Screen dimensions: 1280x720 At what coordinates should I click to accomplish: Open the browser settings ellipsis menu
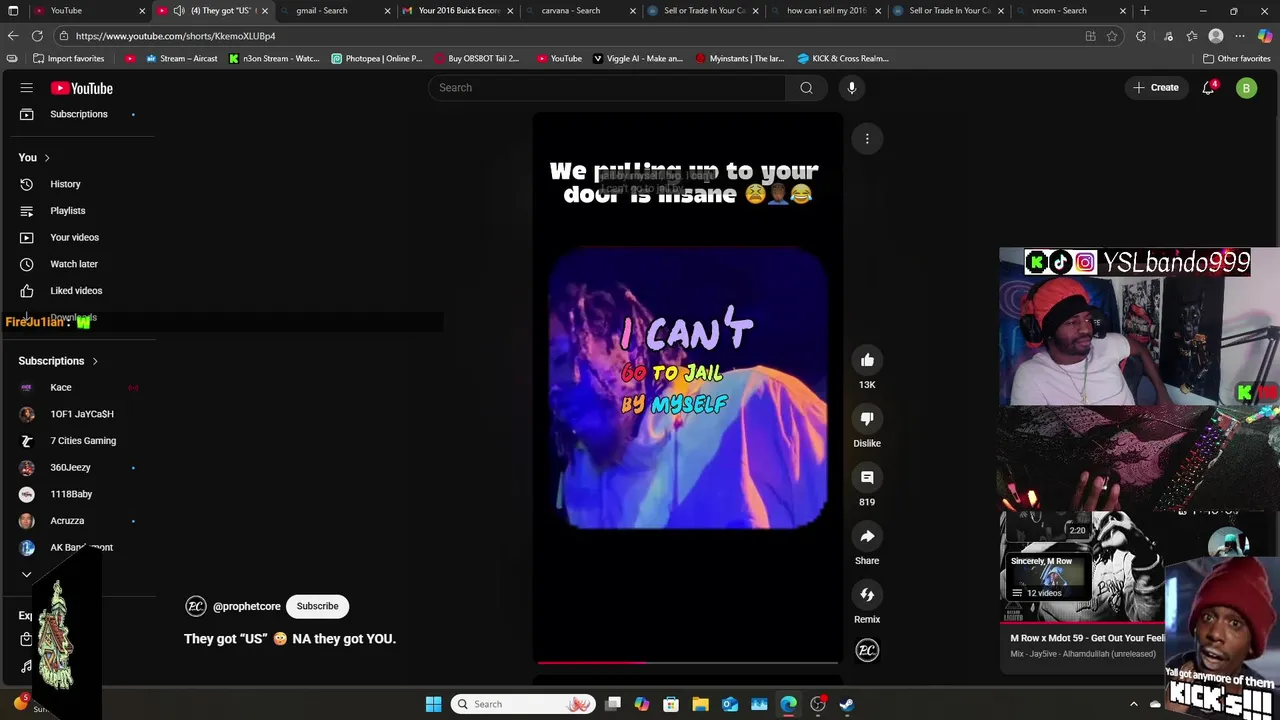point(1240,36)
